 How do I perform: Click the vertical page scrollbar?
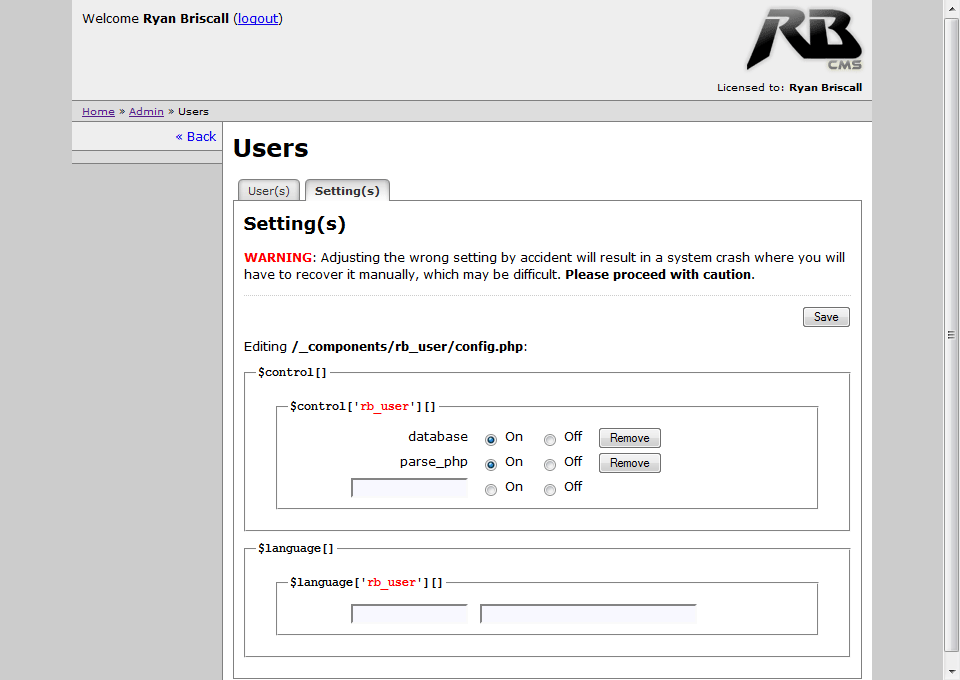[x=951, y=335]
